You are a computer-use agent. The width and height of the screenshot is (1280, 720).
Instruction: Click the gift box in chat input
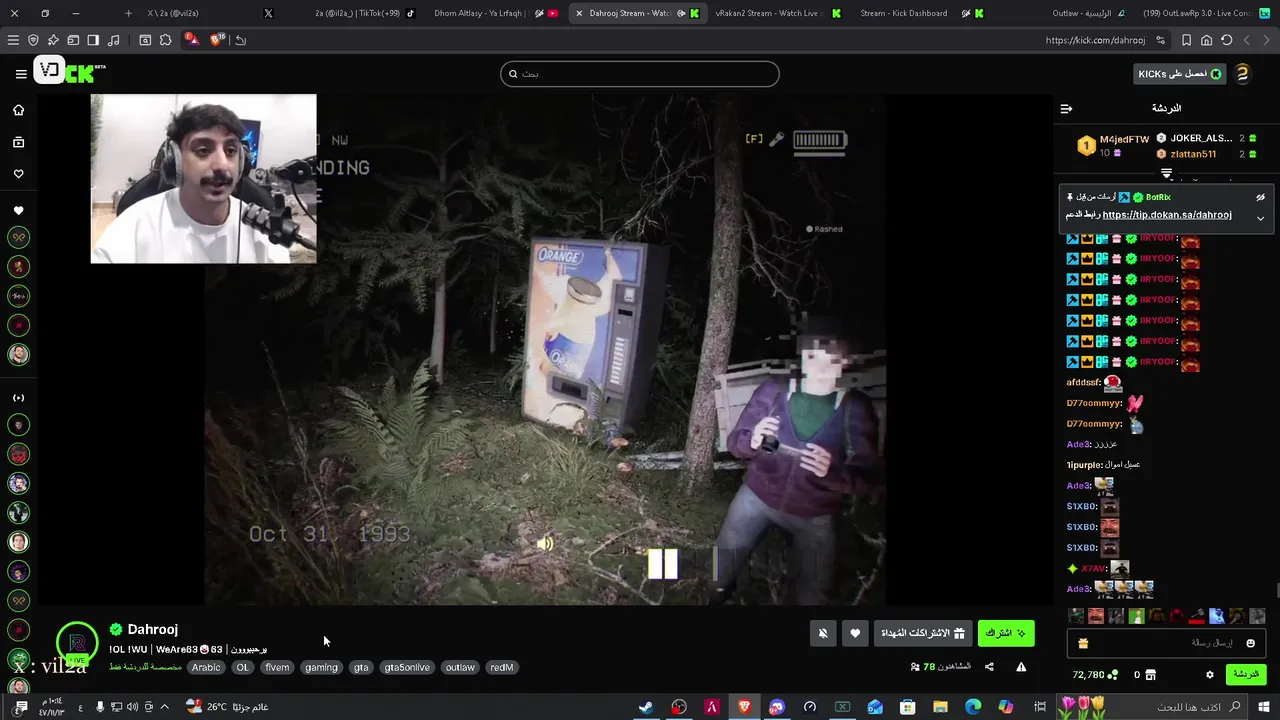click(x=1083, y=643)
